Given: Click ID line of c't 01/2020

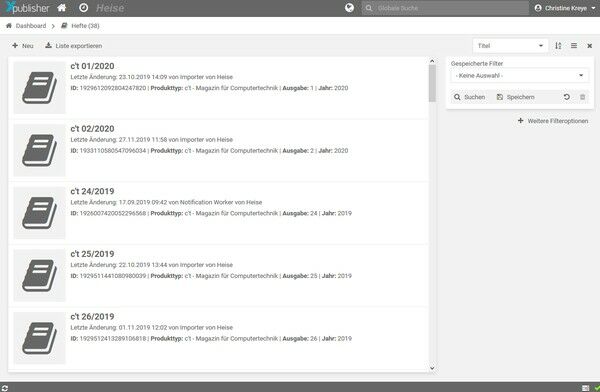Looking at the screenshot, I should 209,88.
